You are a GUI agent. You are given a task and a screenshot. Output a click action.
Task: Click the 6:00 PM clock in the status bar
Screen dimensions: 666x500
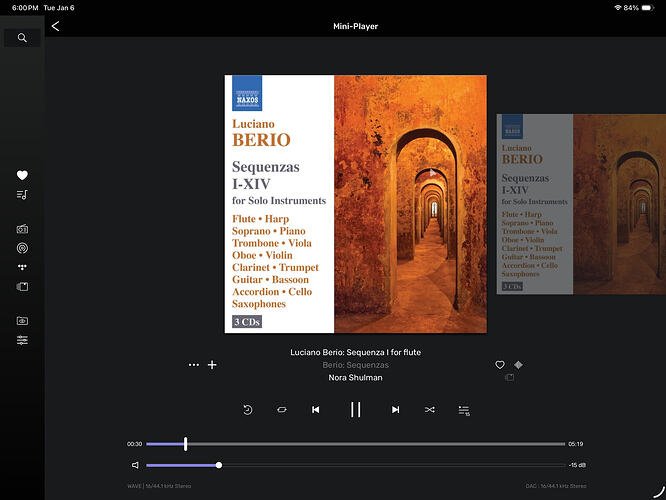click(25, 8)
